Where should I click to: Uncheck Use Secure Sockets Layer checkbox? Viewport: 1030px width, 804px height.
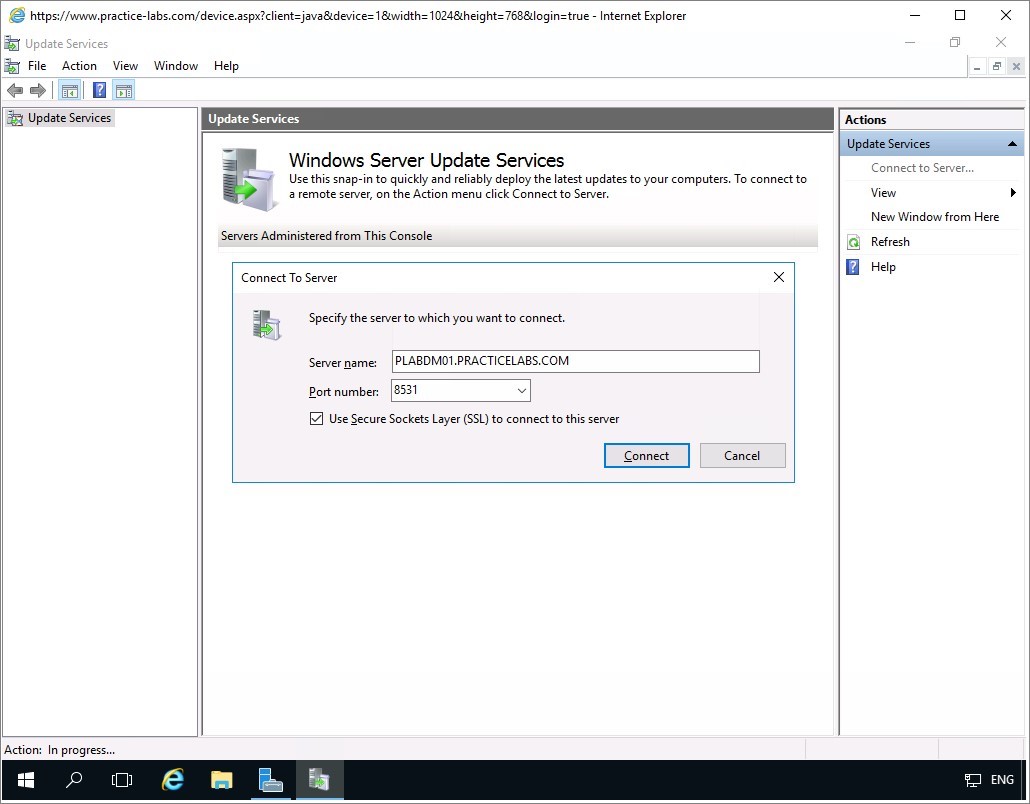point(317,419)
